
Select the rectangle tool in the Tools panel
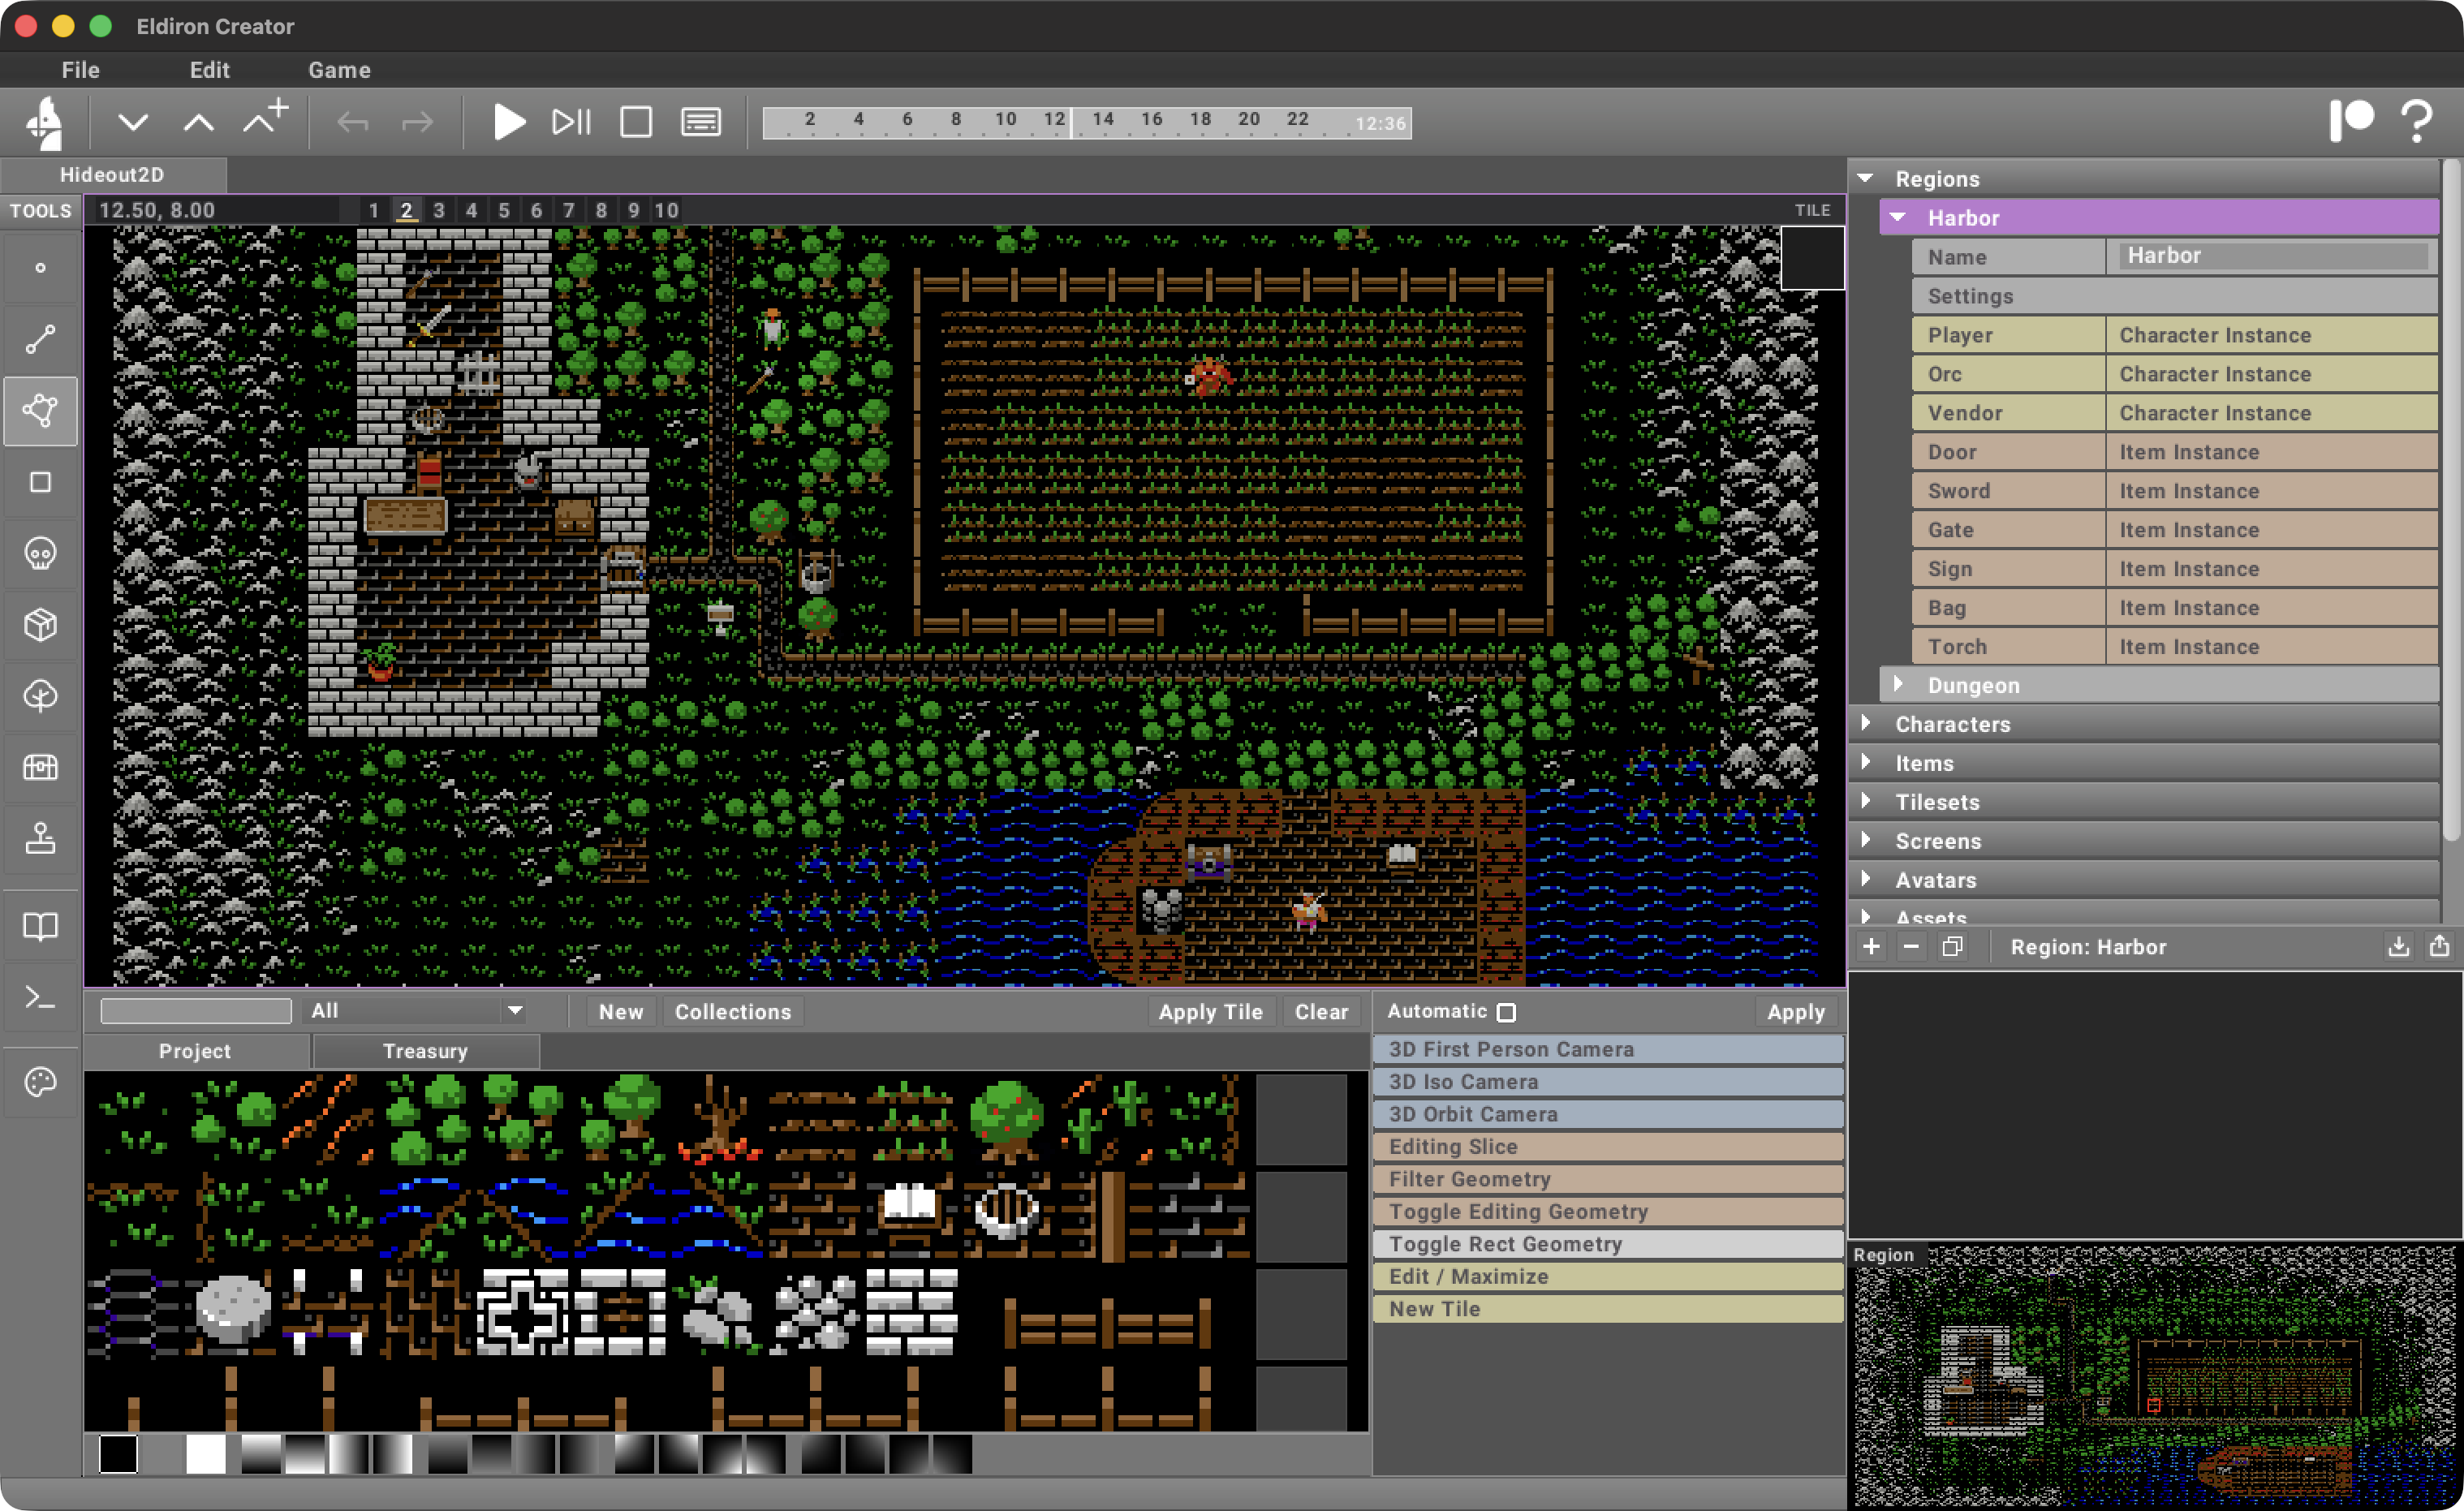[x=40, y=482]
